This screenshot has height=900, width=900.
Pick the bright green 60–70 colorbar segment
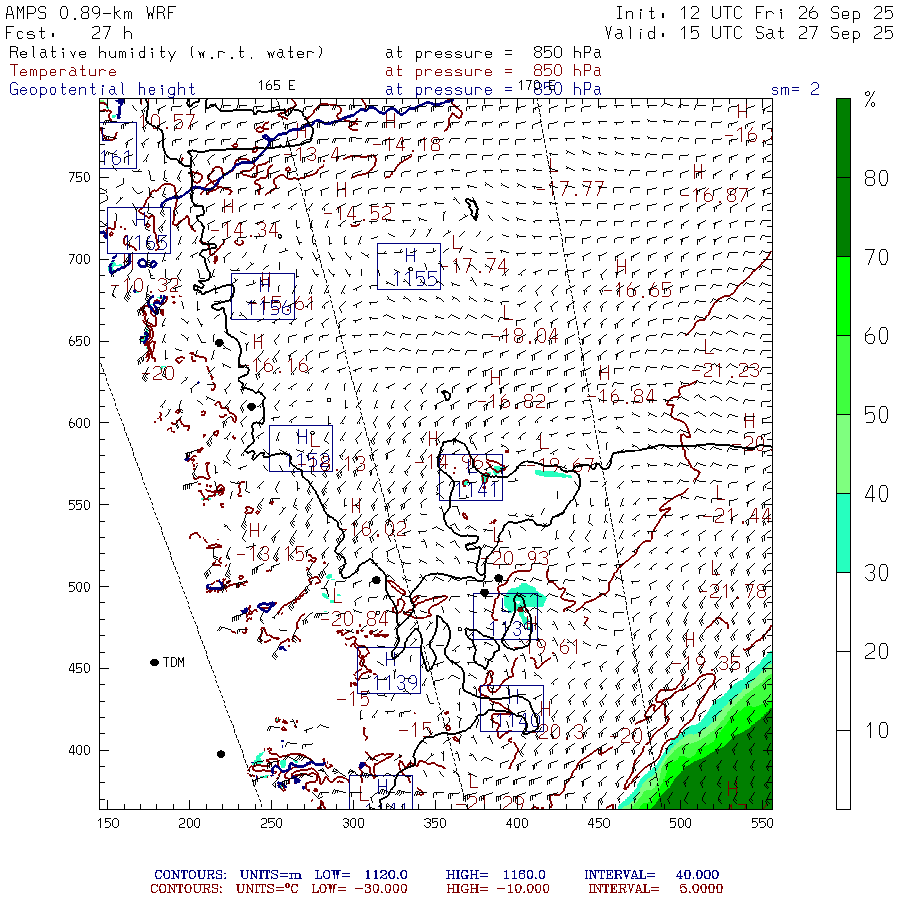point(843,296)
